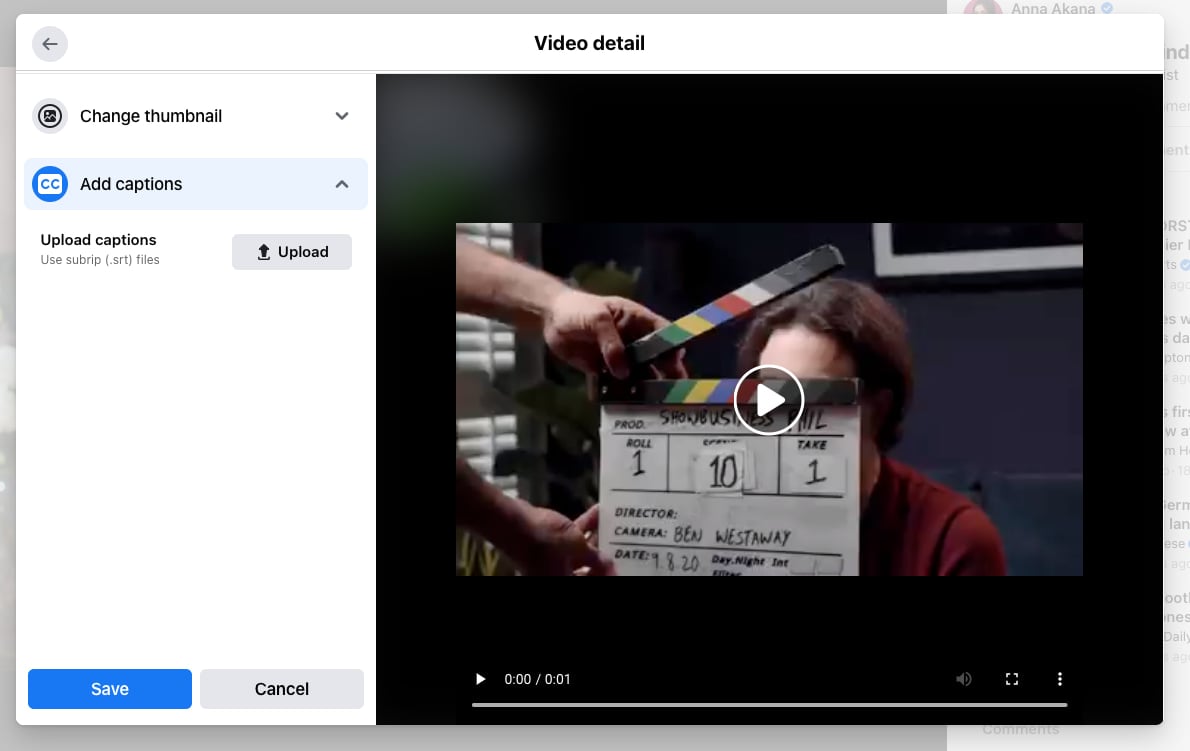Click the back arrow in the dialog header
This screenshot has width=1190, height=751.
tap(50, 44)
